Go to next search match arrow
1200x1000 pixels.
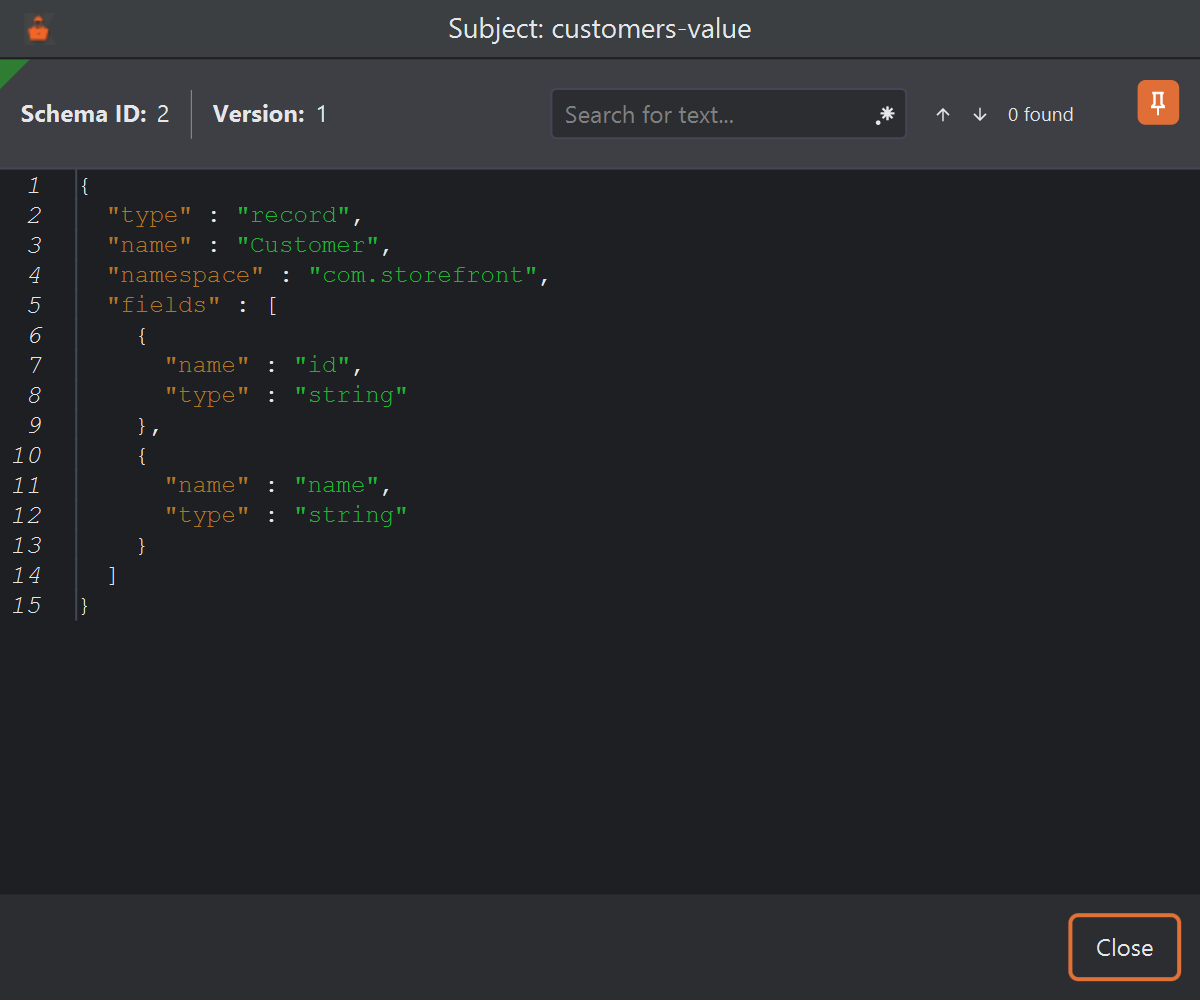point(980,115)
